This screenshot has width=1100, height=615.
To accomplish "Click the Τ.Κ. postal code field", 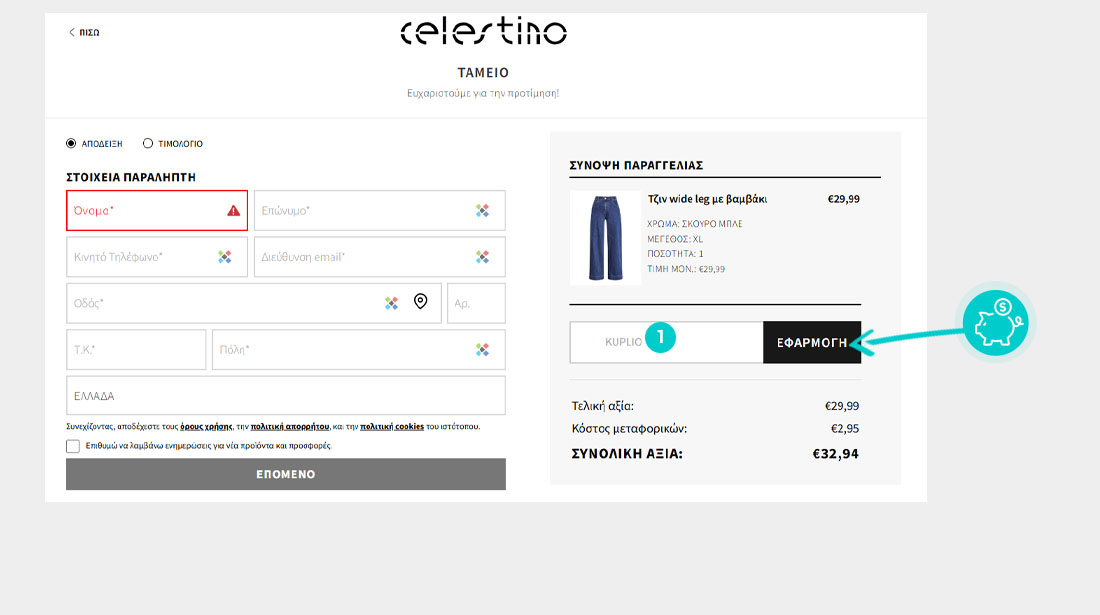I will 136,350.
